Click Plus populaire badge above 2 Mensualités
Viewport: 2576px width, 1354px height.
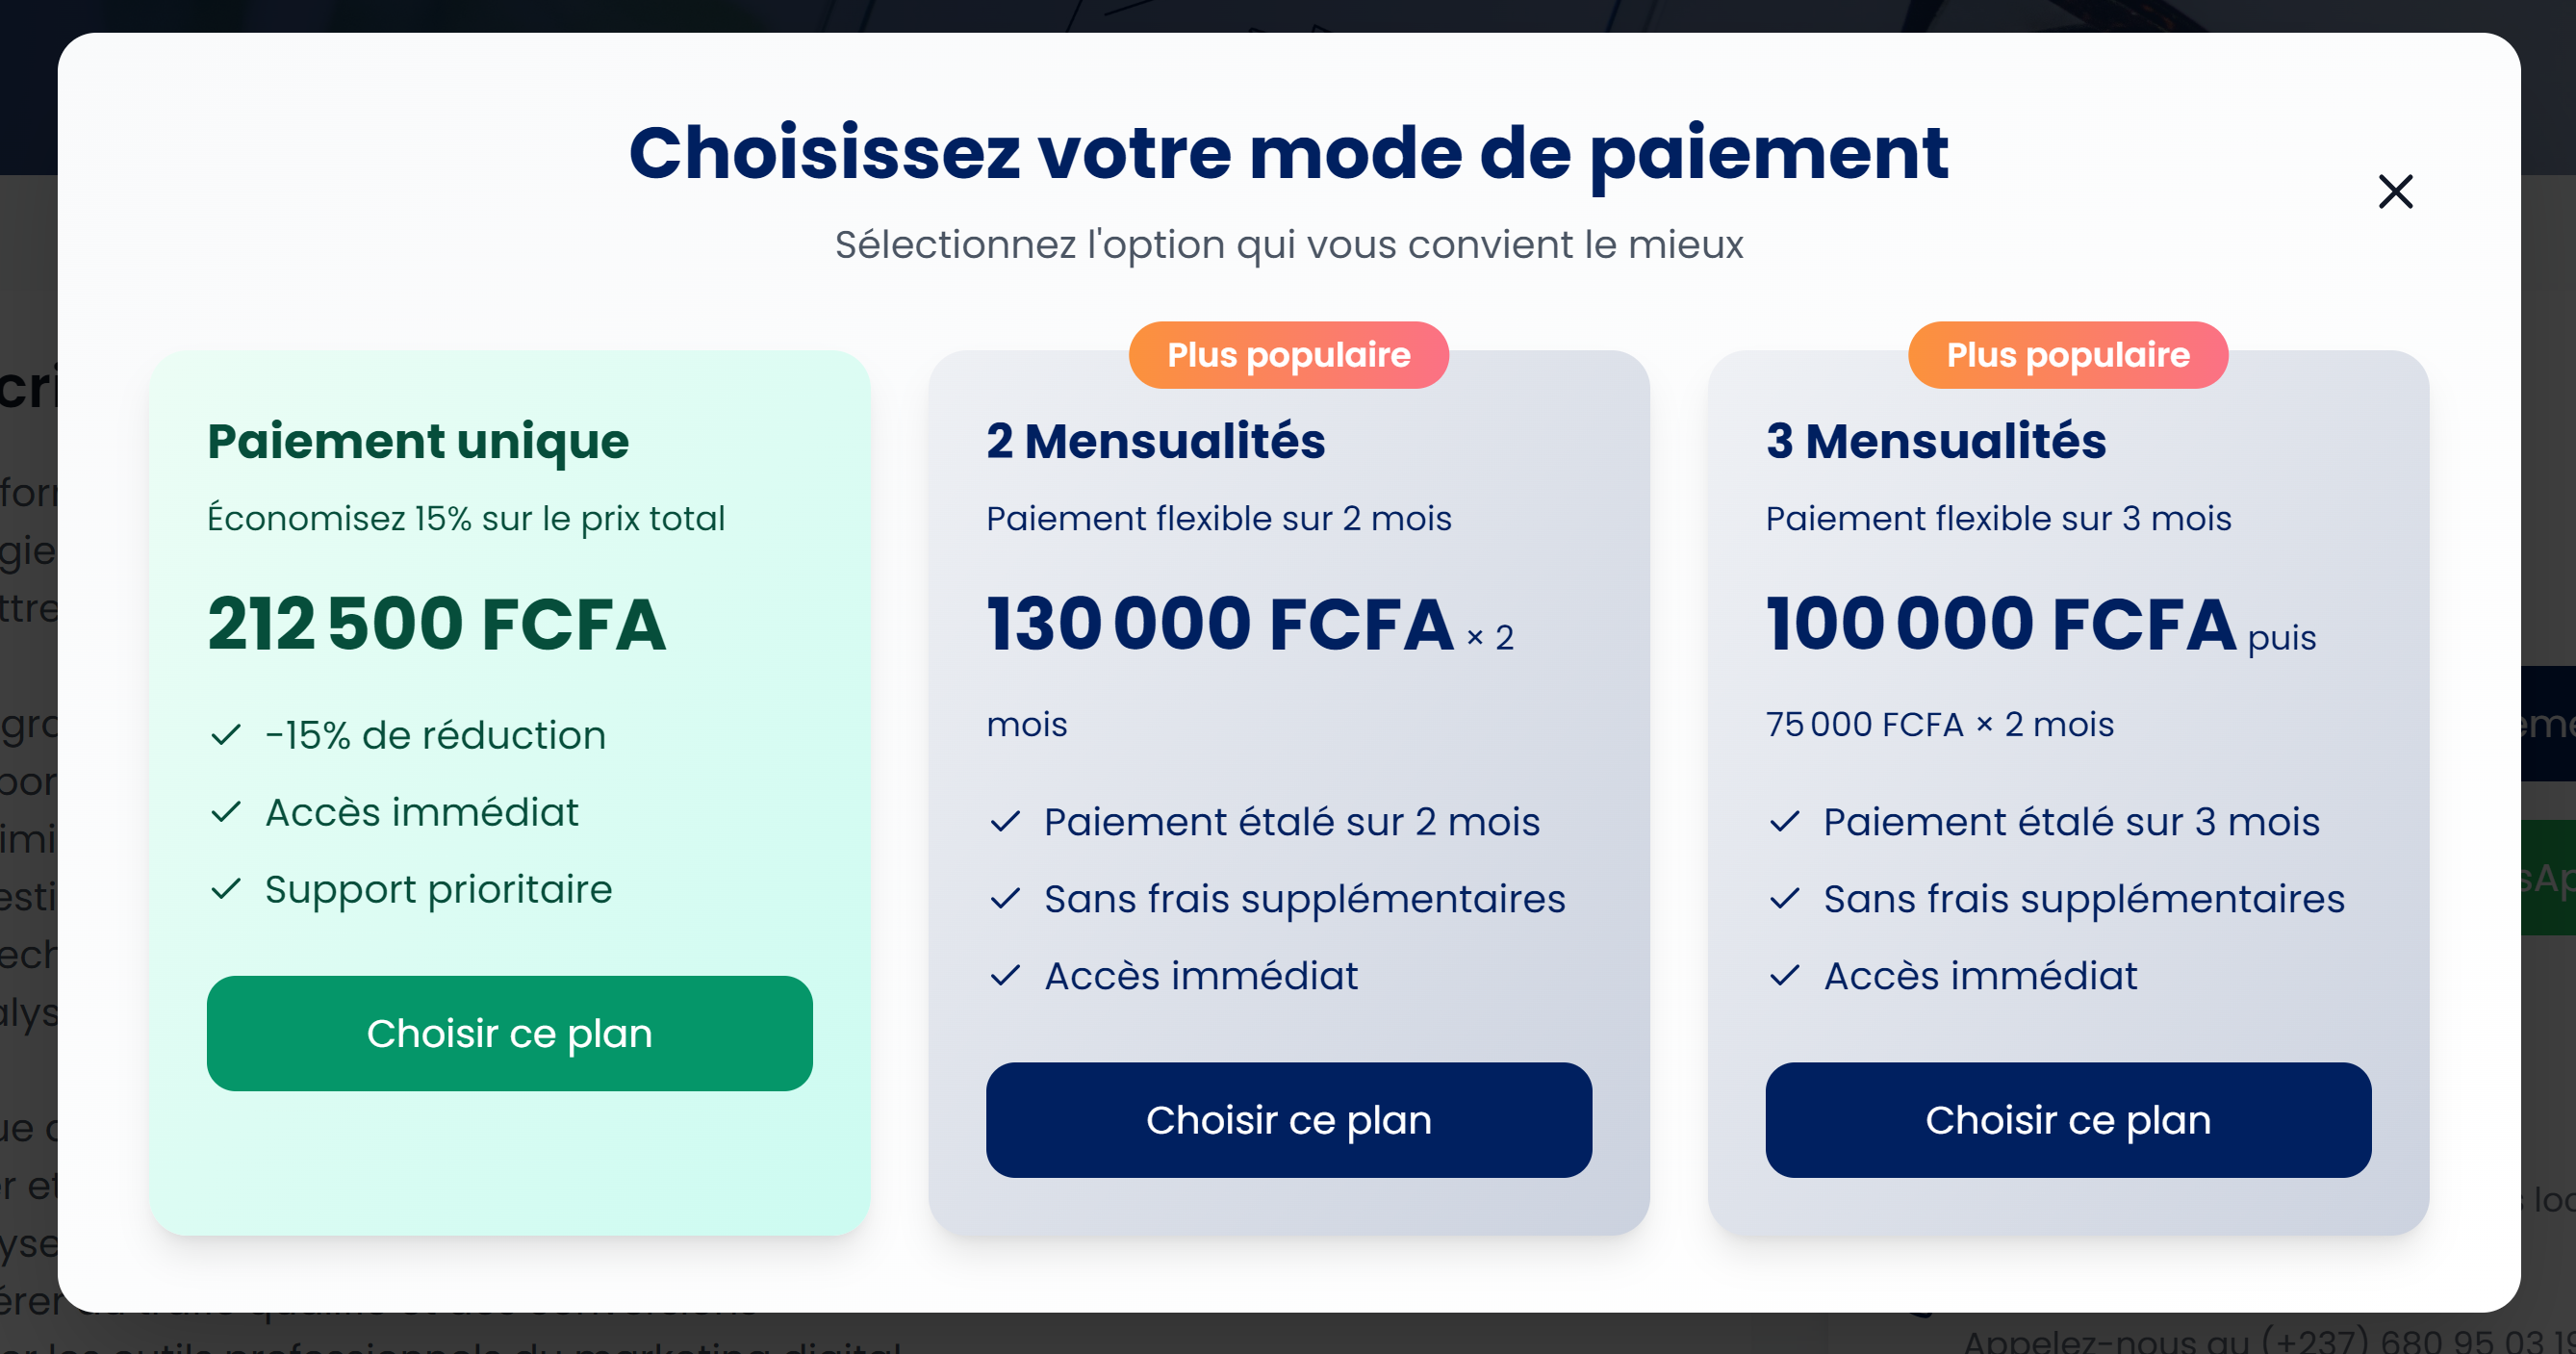tap(1288, 355)
